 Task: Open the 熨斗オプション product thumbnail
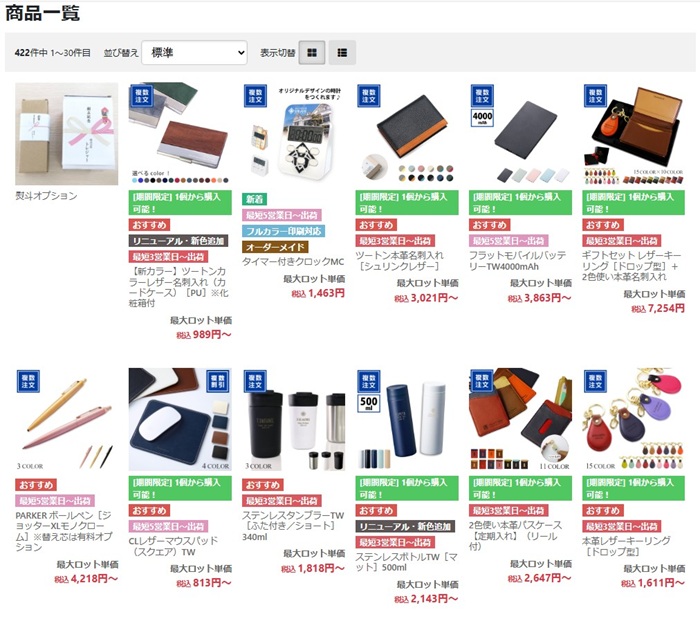pyautogui.click(x=67, y=133)
